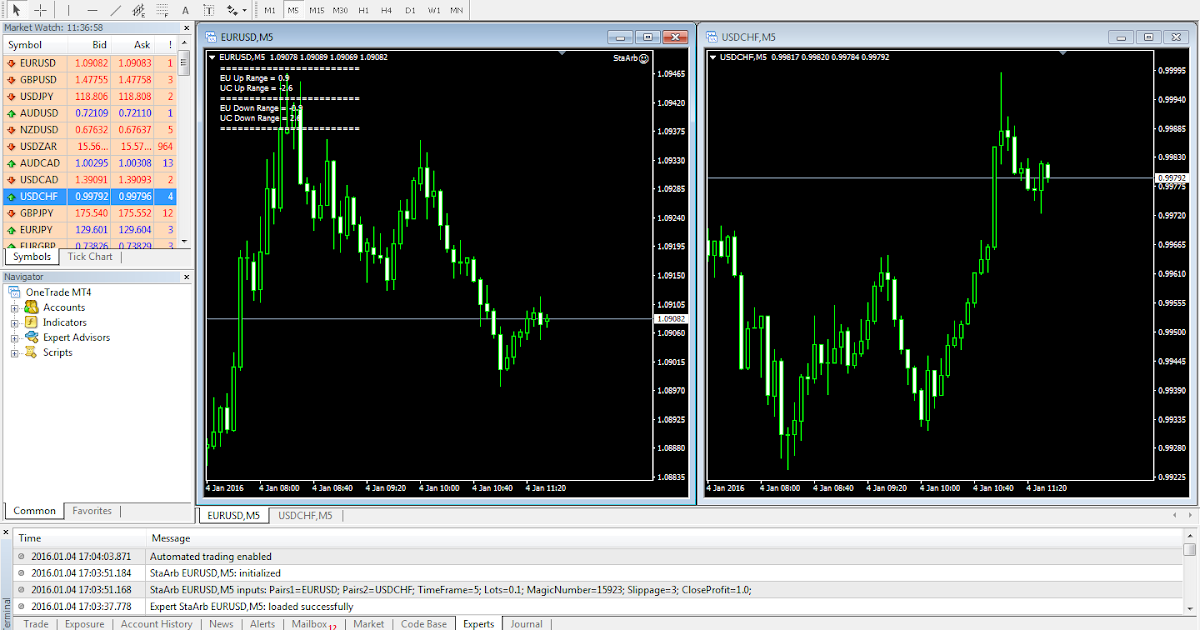Select the text (A) drawing tool

tap(185, 10)
